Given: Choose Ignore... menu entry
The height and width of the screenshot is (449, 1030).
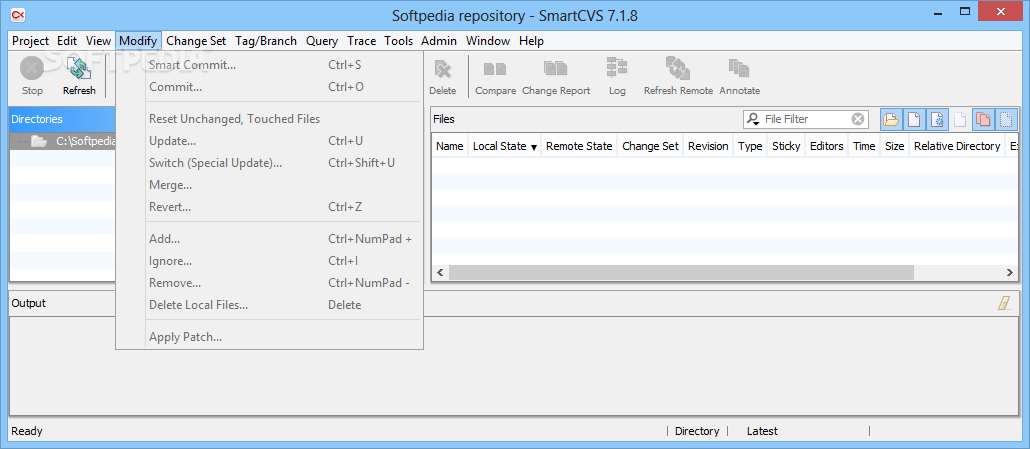Looking at the screenshot, I should 269,261.
